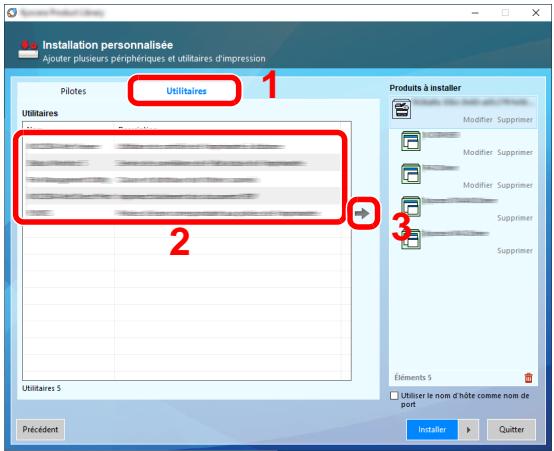Screen dimensions: 554x451
Task: Click the application icon in the title bar
Action: pos(12,13)
